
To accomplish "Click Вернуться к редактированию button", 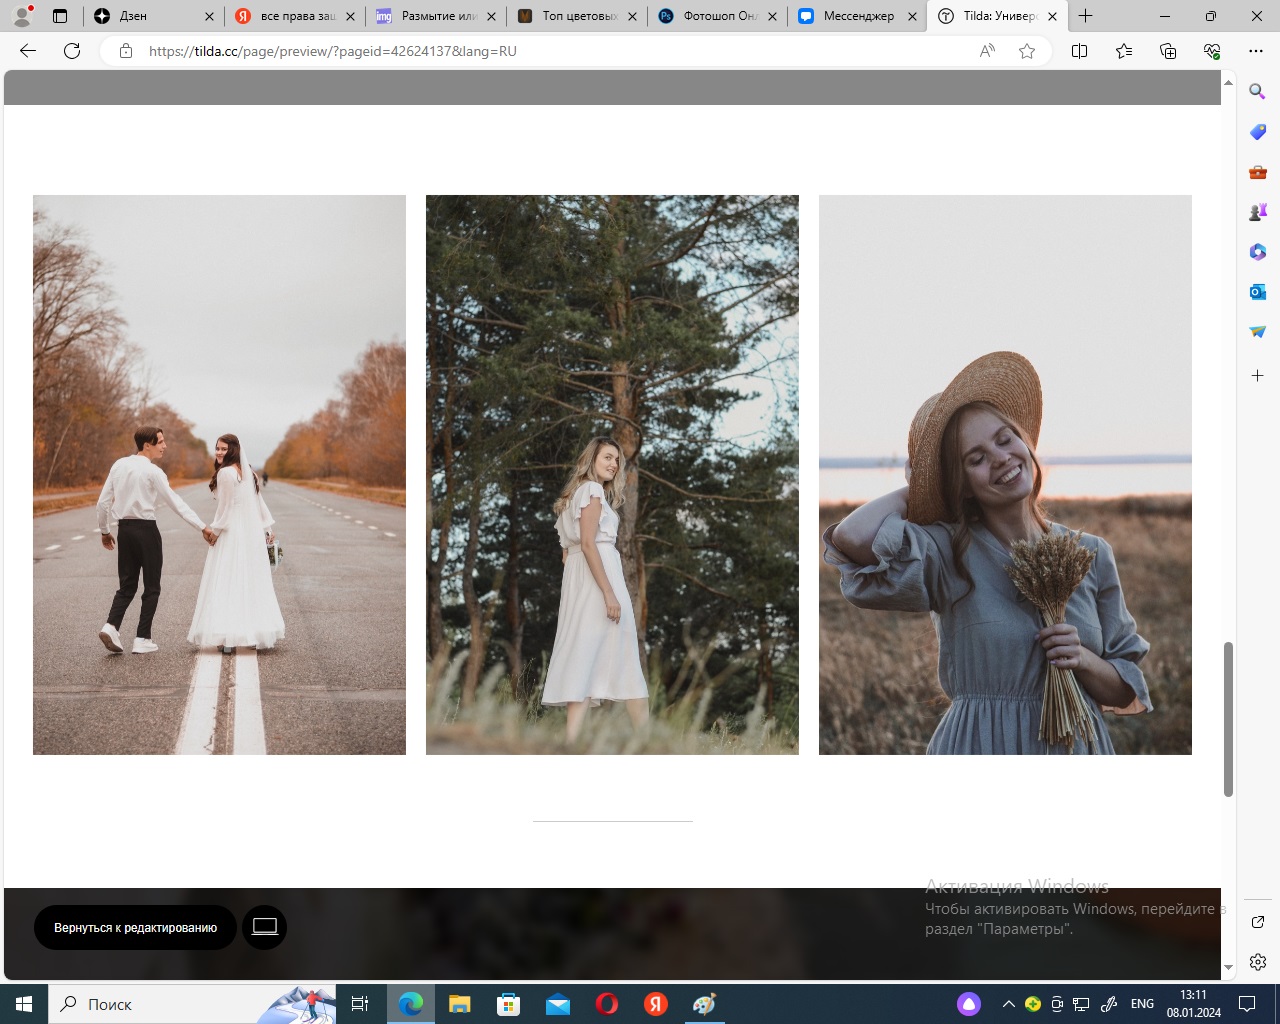I will [135, 928].
